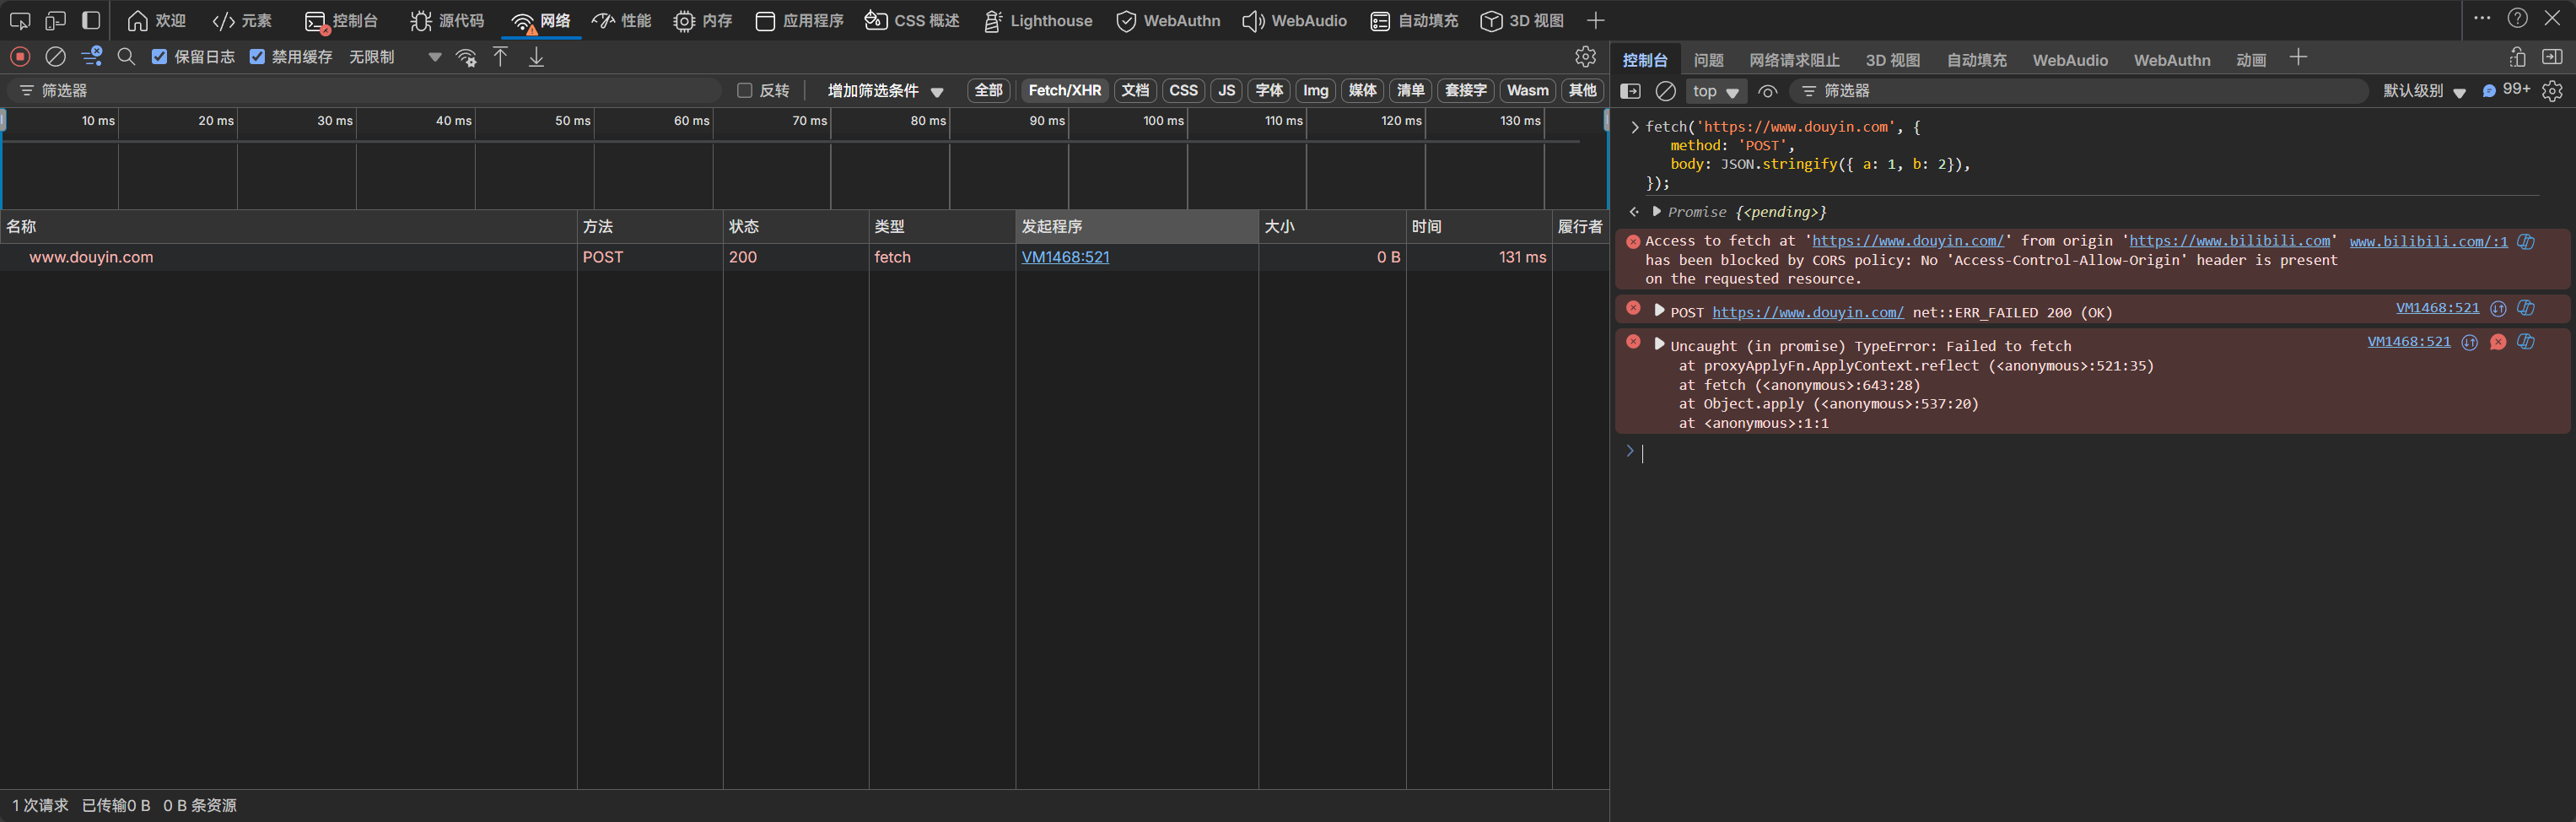2576x822 pixels.
Task: Uncheck the 禁用缓存 checkbox
Action: pos(257,57)
